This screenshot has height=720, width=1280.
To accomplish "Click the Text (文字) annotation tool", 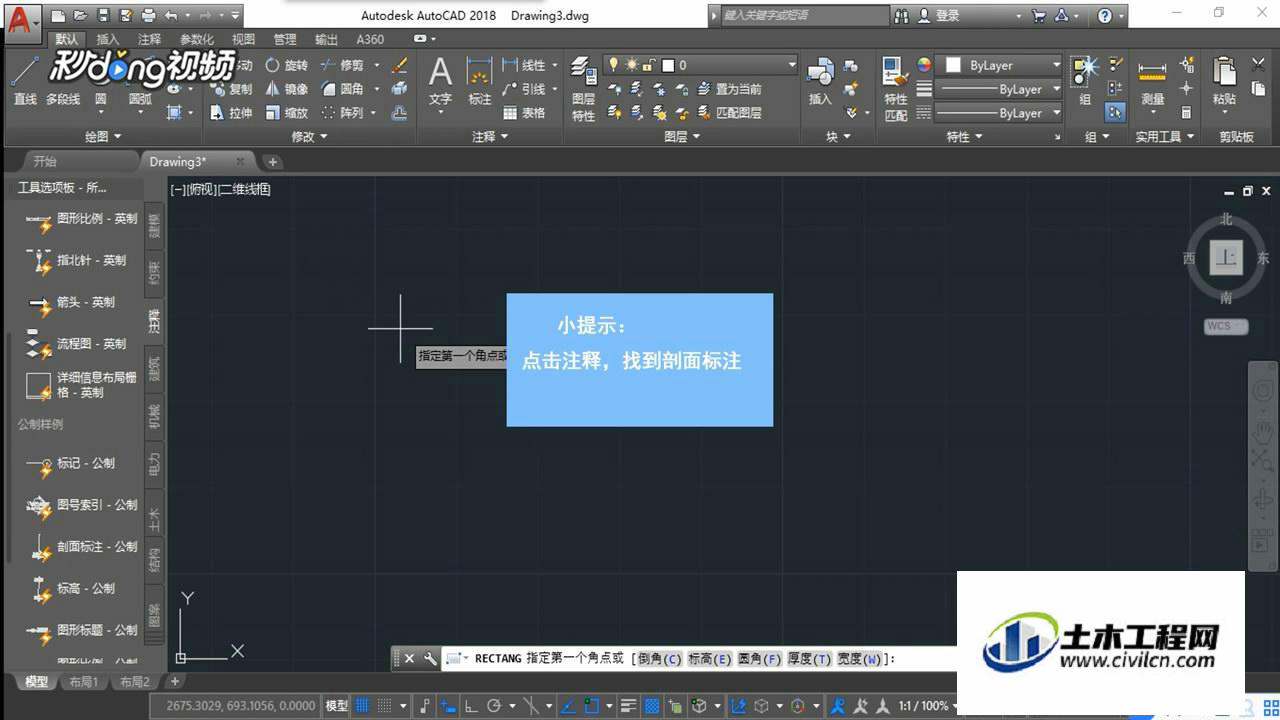I will click(x=440, y=80).
